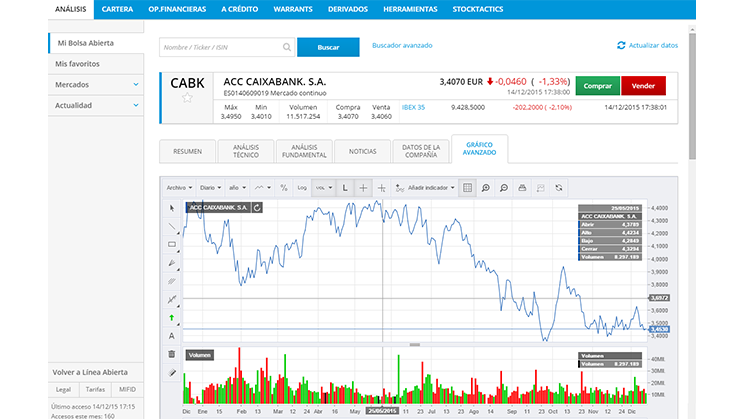Open the HERRAMIENTAS top menu
The width and height of the screenshot is (744, 419).
[x=410, y=9]
